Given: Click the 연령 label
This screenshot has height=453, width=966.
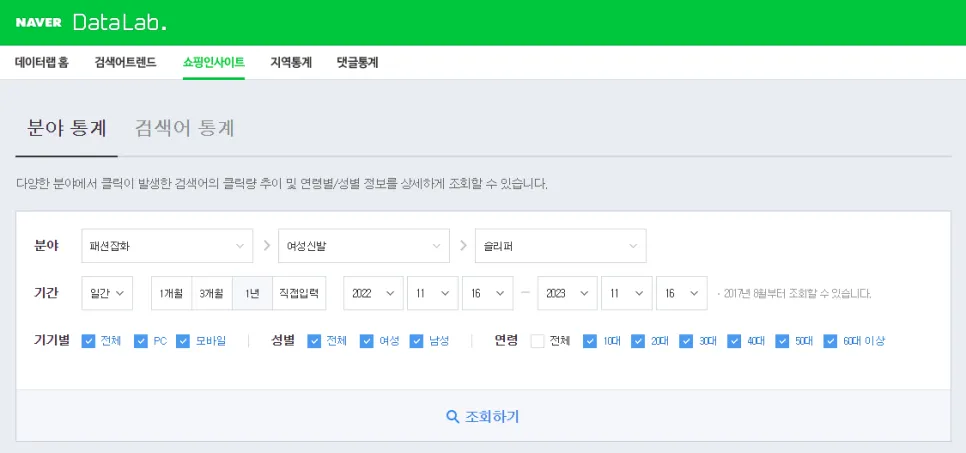Looking at the screenshot, I should 506,340.
